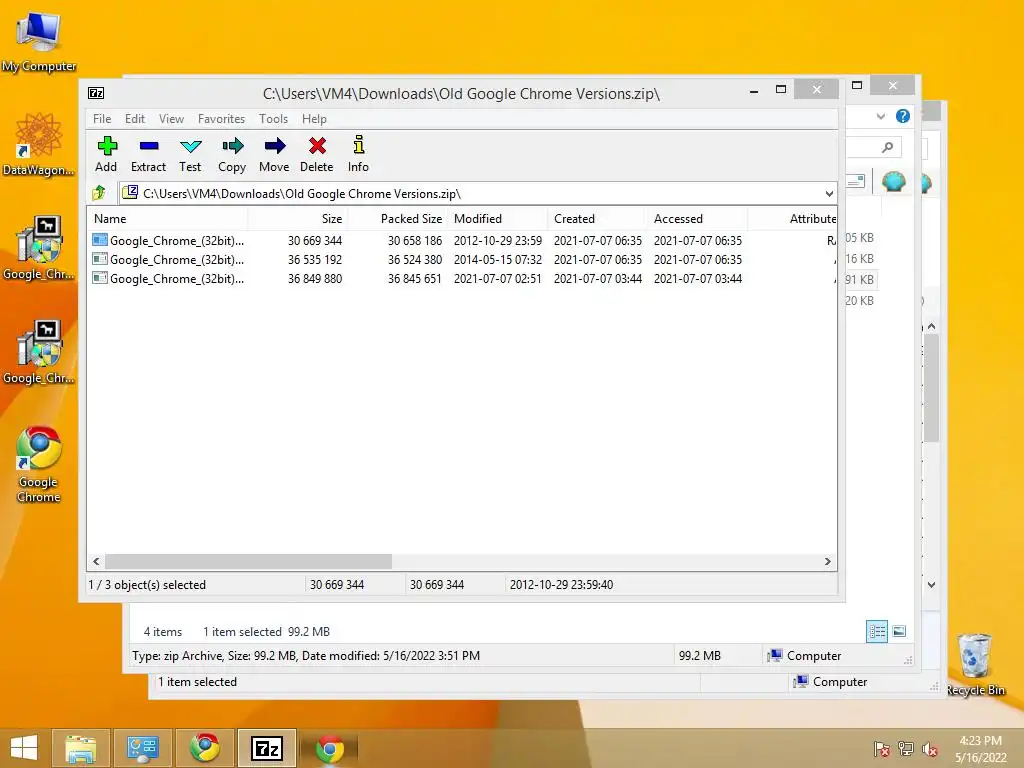Open the Help menu

pos(314,119)
